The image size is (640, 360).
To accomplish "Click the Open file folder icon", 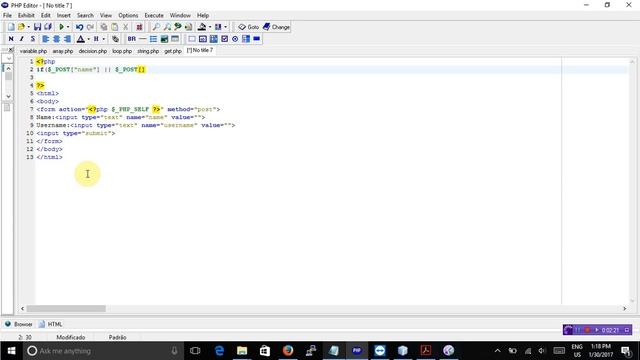I will 21,27.
